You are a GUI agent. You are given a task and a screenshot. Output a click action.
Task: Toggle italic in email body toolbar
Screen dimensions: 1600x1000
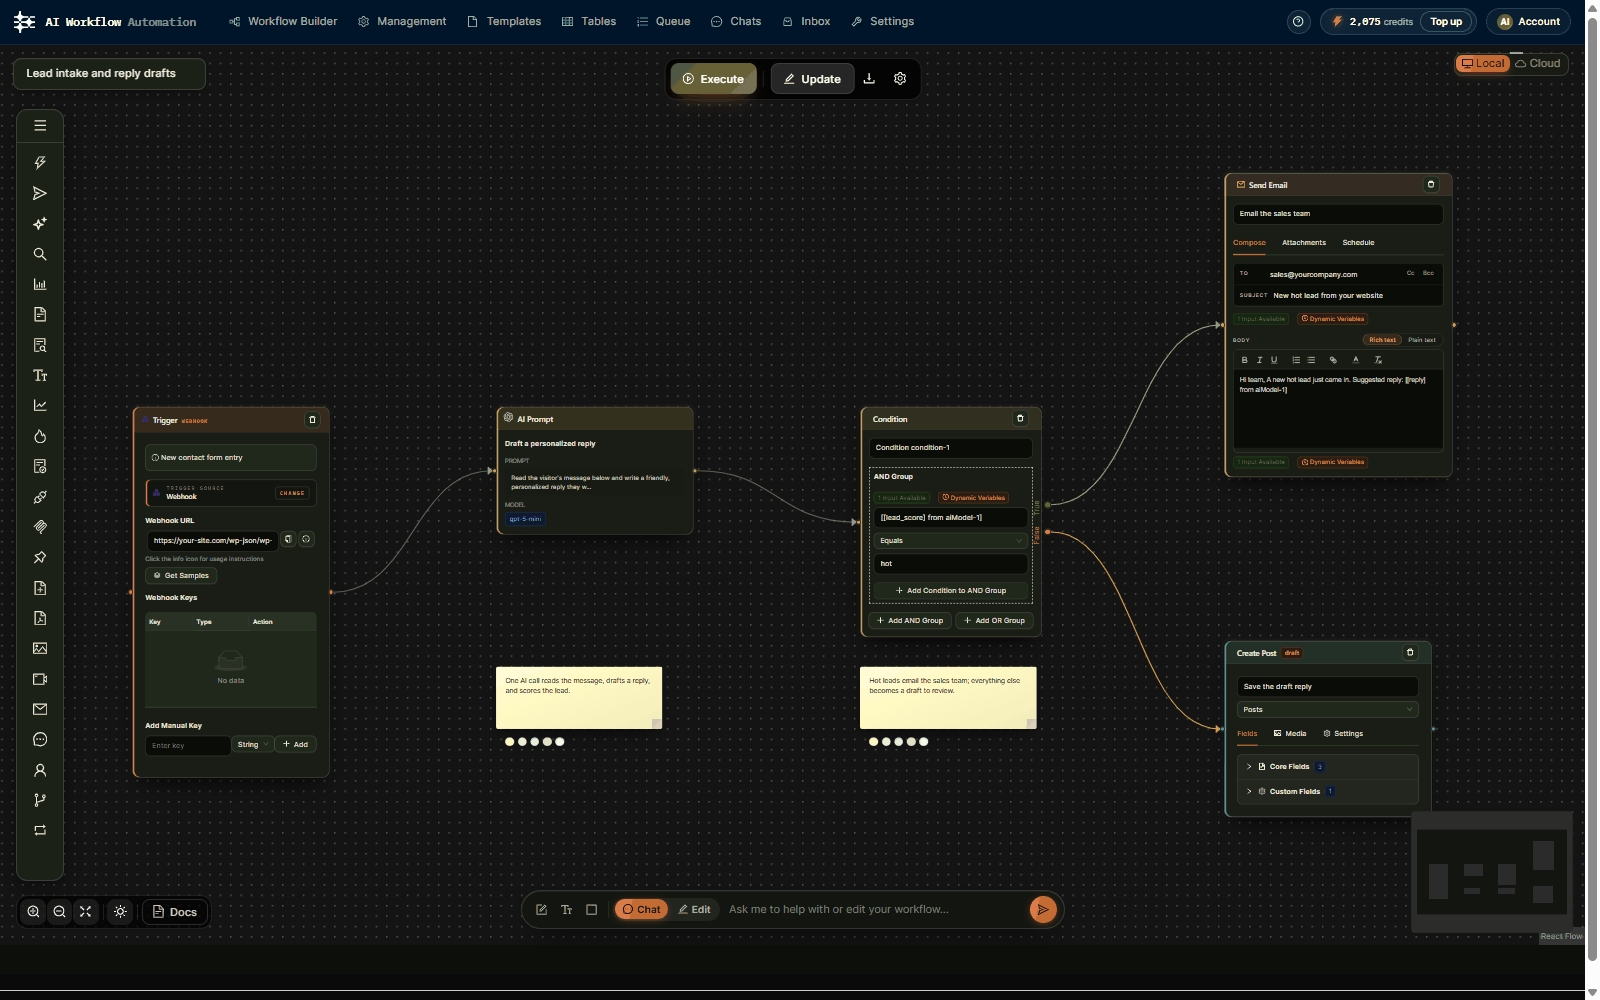(1259, 360)
